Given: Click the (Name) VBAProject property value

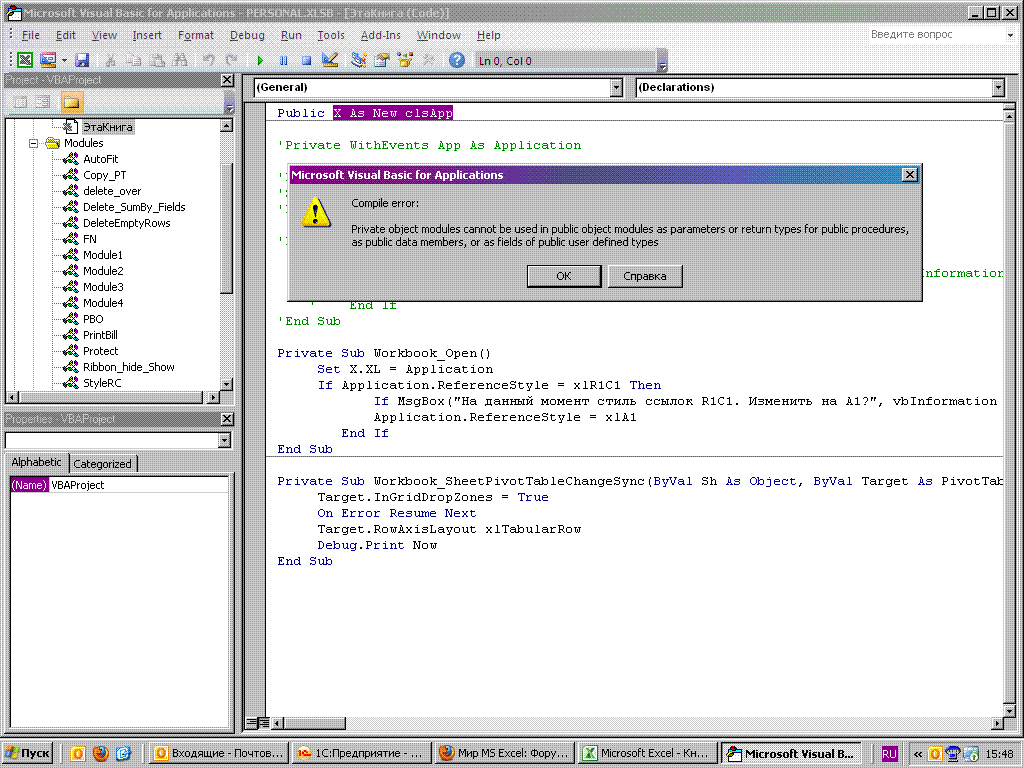Looking at the screenshot, I should 138,485.
